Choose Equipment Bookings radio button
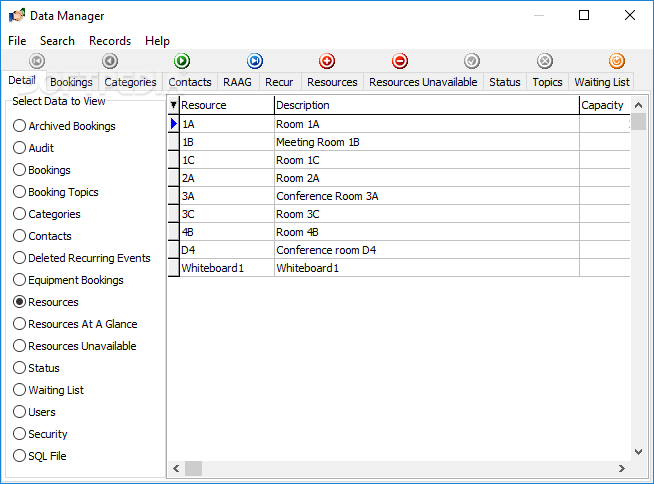654x484 pixels. [x=19, y=280]
